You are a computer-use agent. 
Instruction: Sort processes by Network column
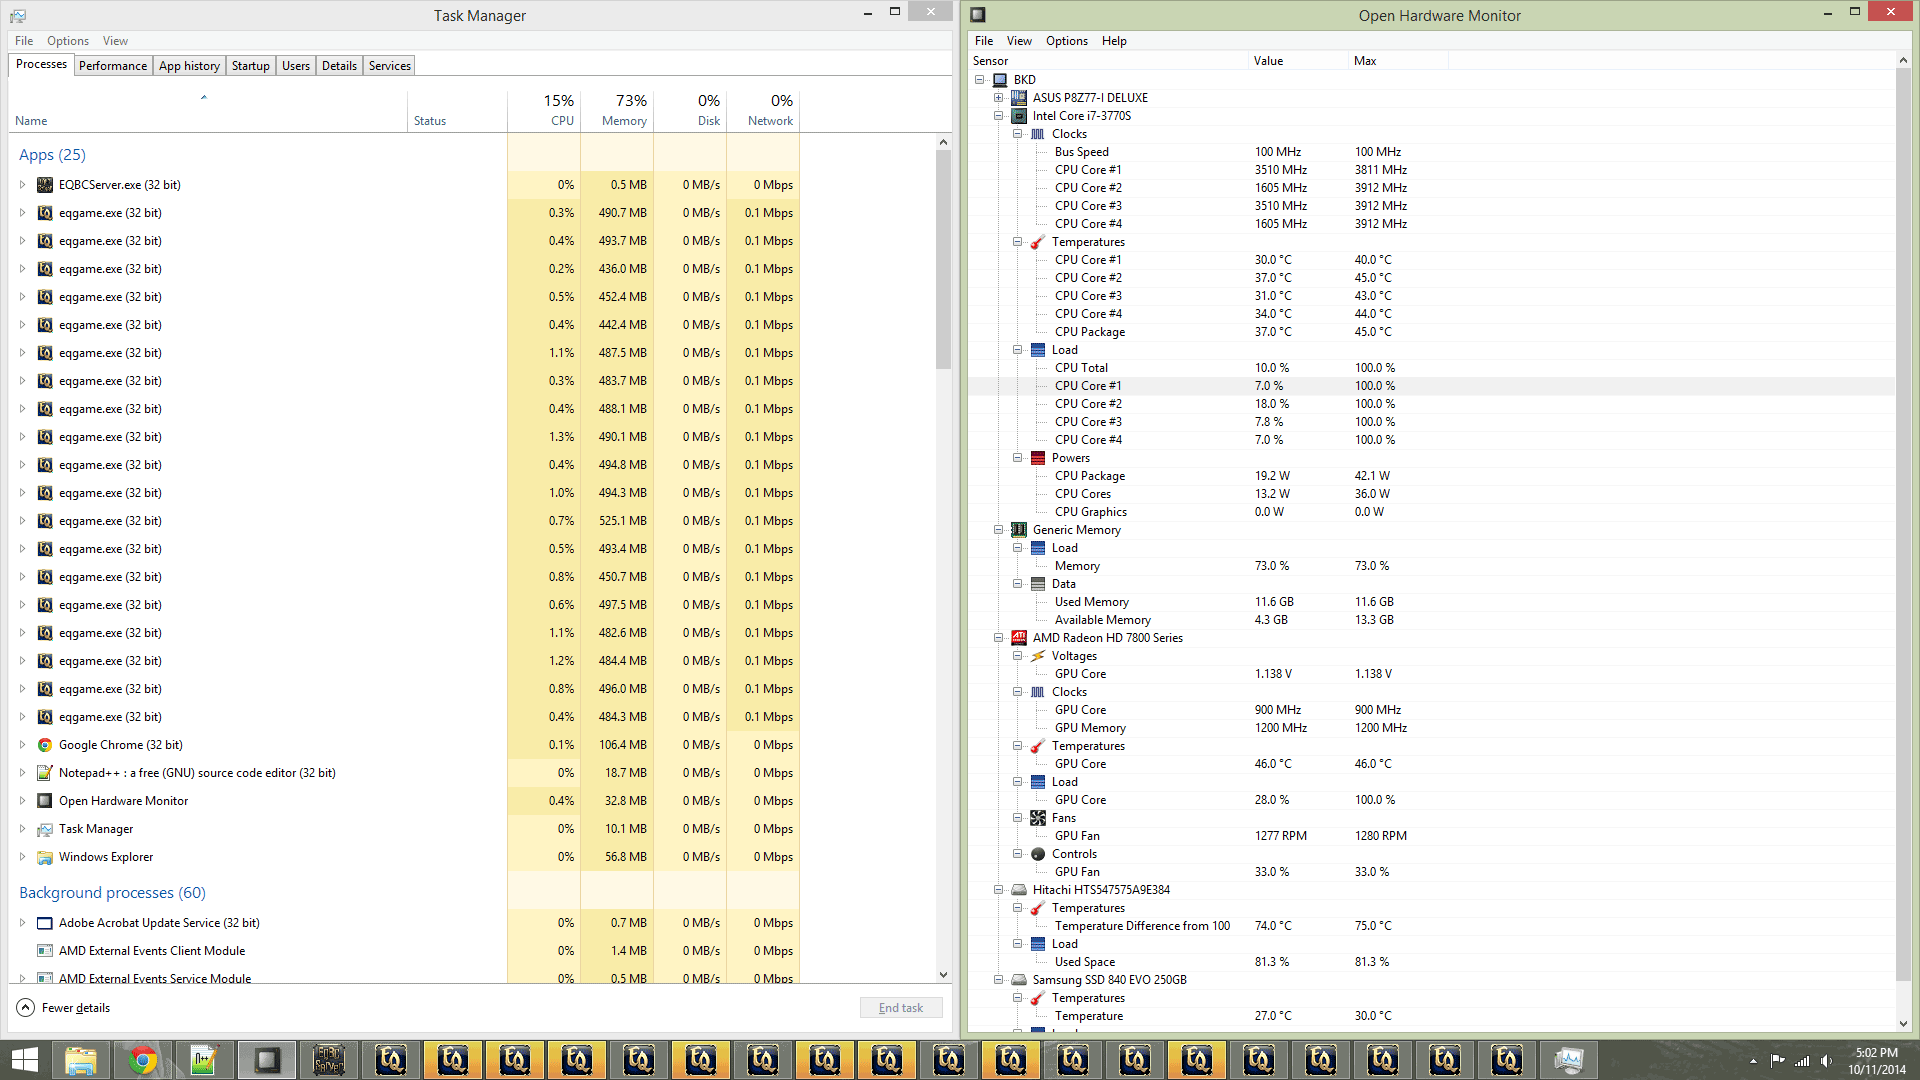coord(763,110)
